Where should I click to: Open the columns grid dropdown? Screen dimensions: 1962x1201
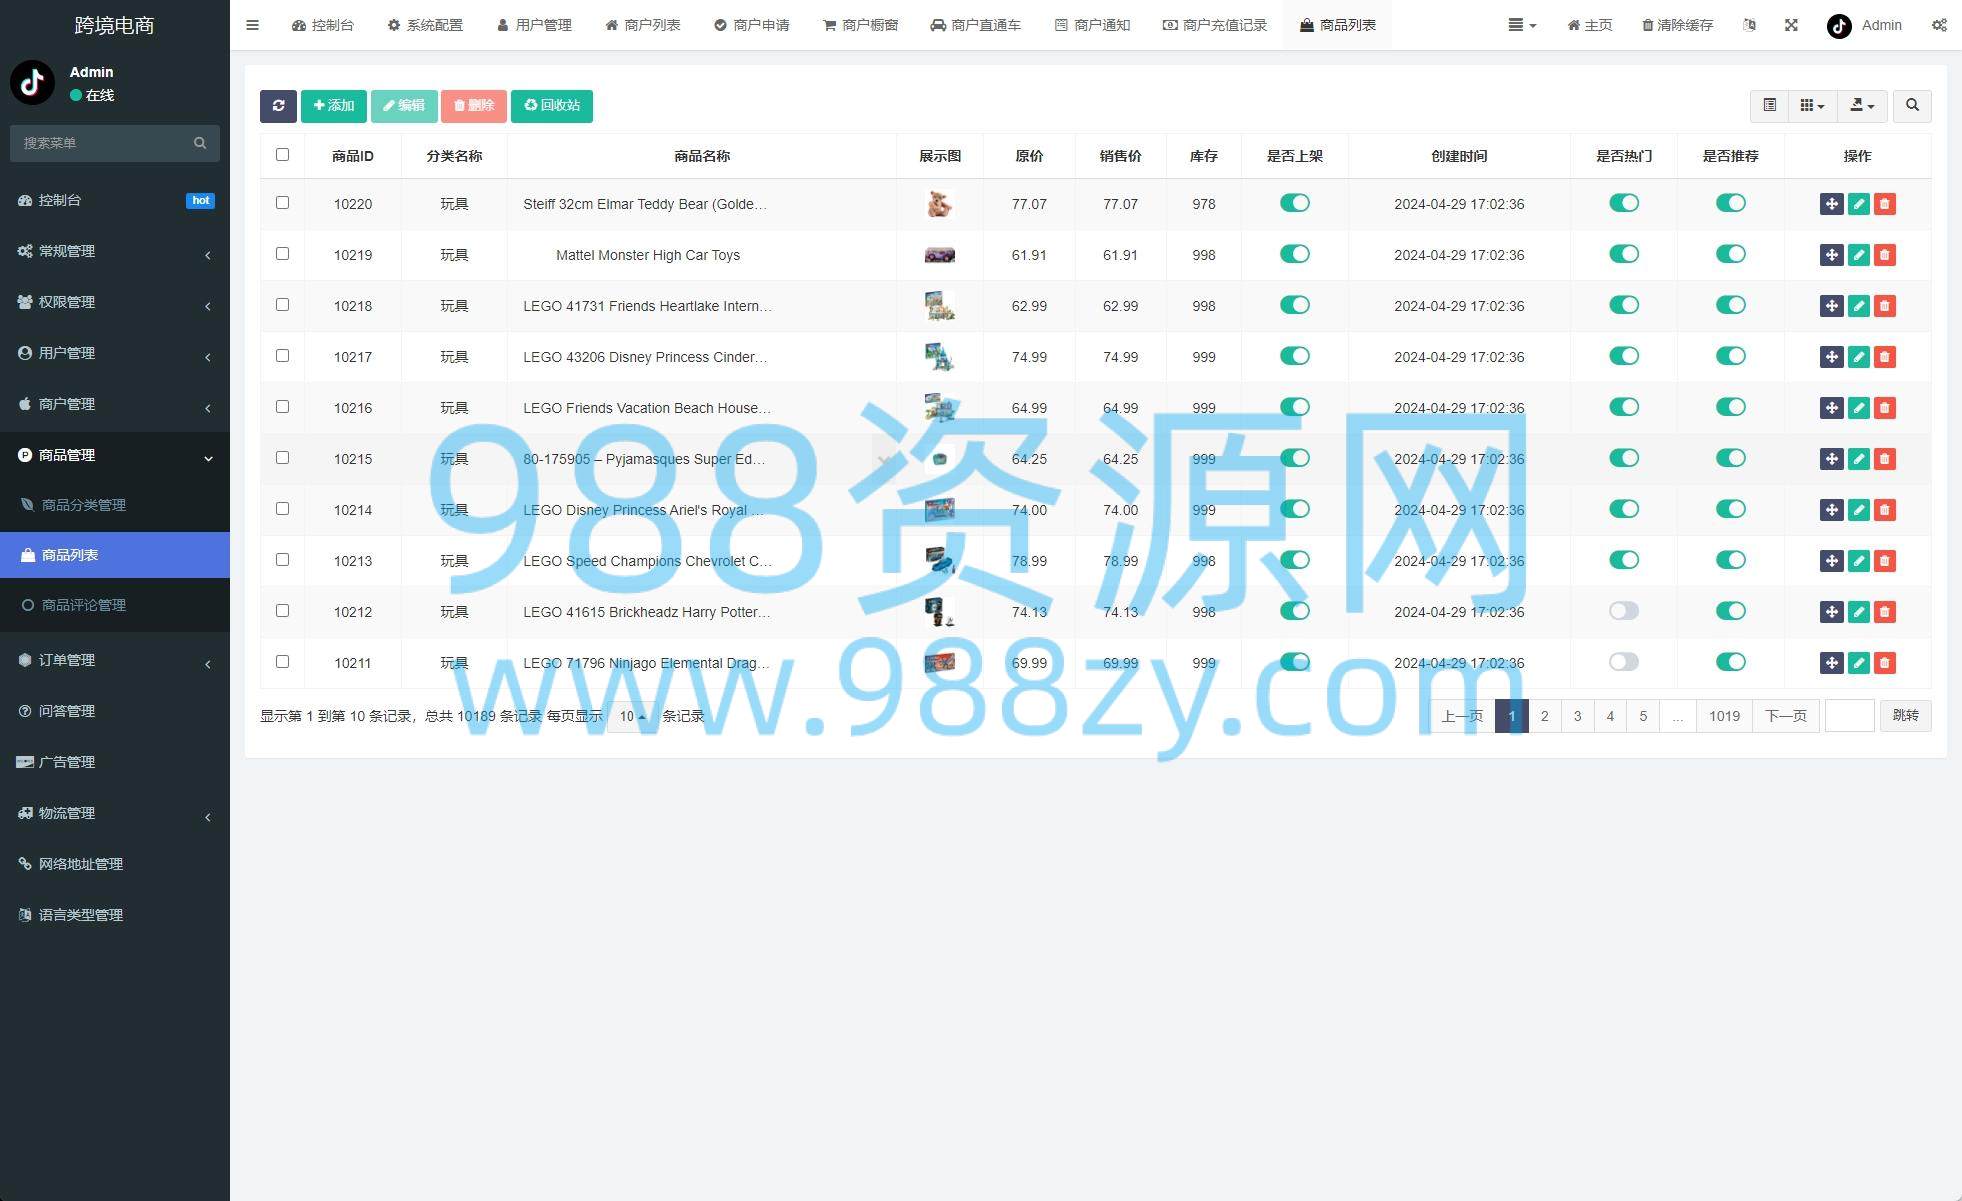click(1811, 106)
